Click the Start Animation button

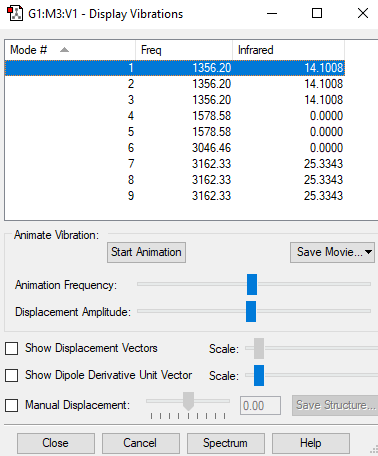(x=146, y=252)
